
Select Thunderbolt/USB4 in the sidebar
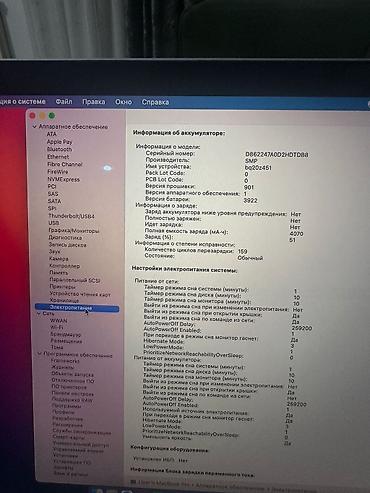(x=71, y=216)
